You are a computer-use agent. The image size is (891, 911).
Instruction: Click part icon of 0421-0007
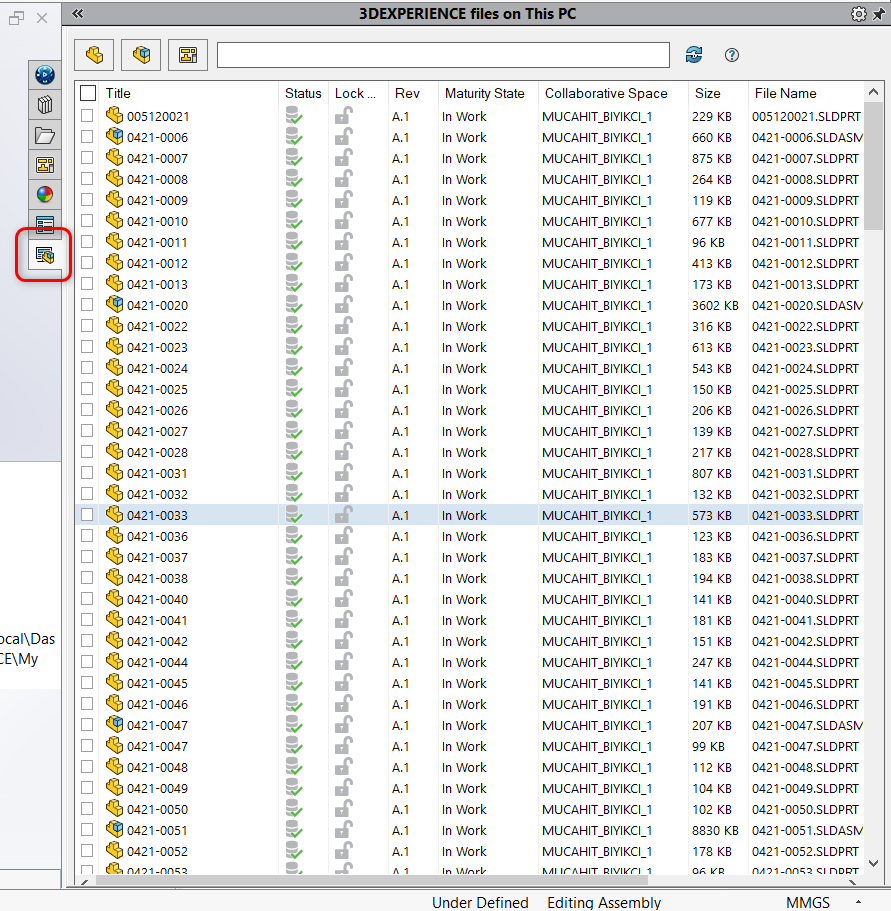pos(115,157)
